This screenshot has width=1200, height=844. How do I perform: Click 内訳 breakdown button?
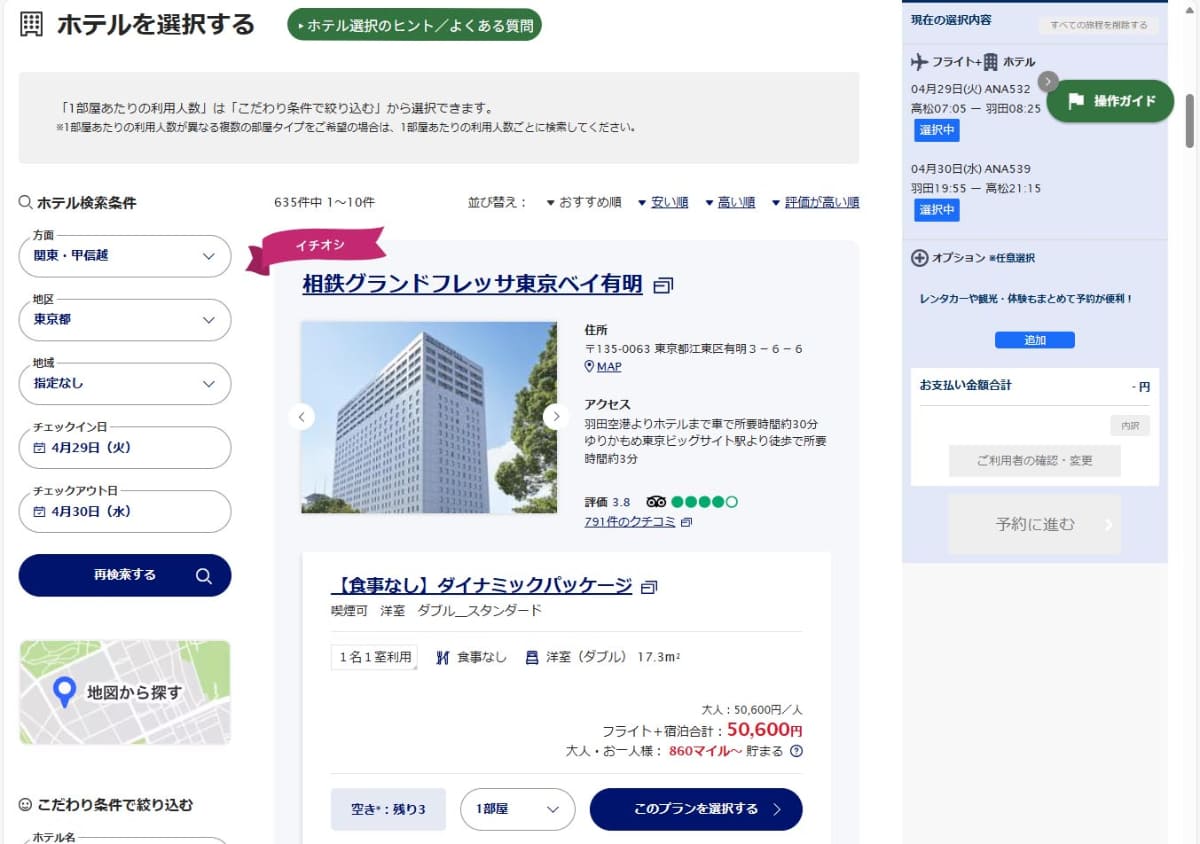coord(1130,425)
